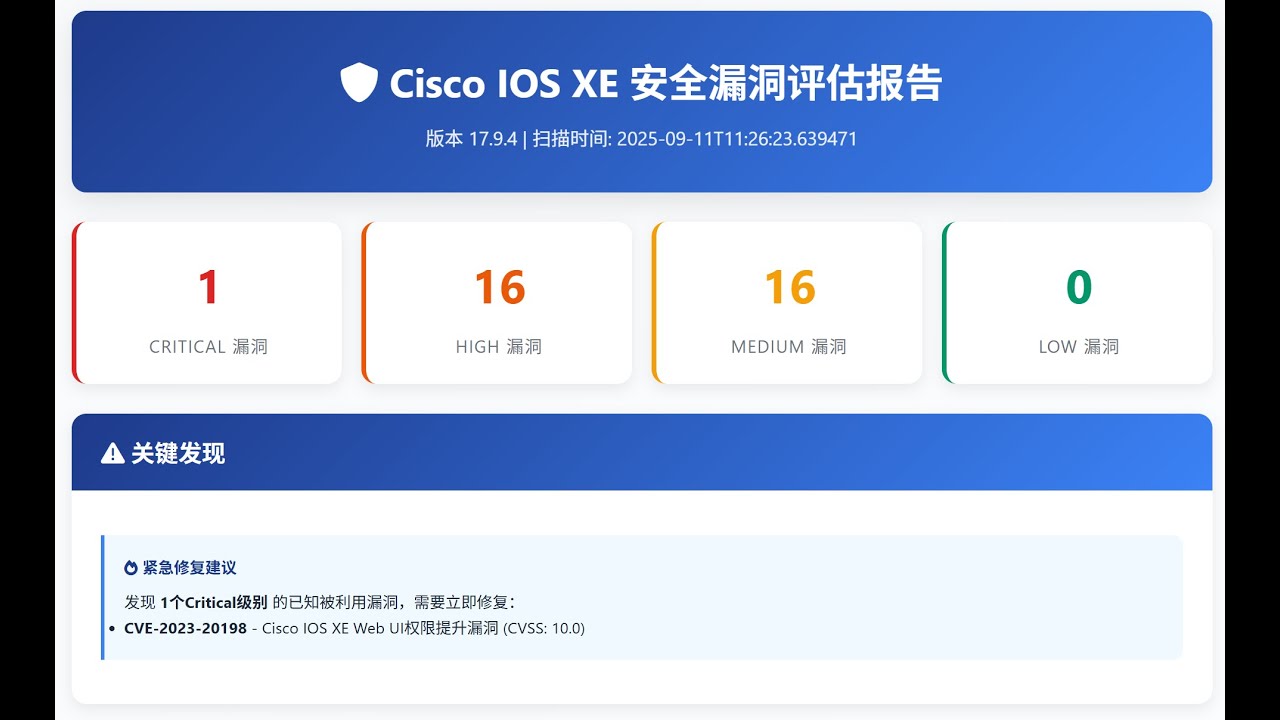The image size is (1280, 720).
Task: Click the red critical count number 1
Action: coord(208,288)
